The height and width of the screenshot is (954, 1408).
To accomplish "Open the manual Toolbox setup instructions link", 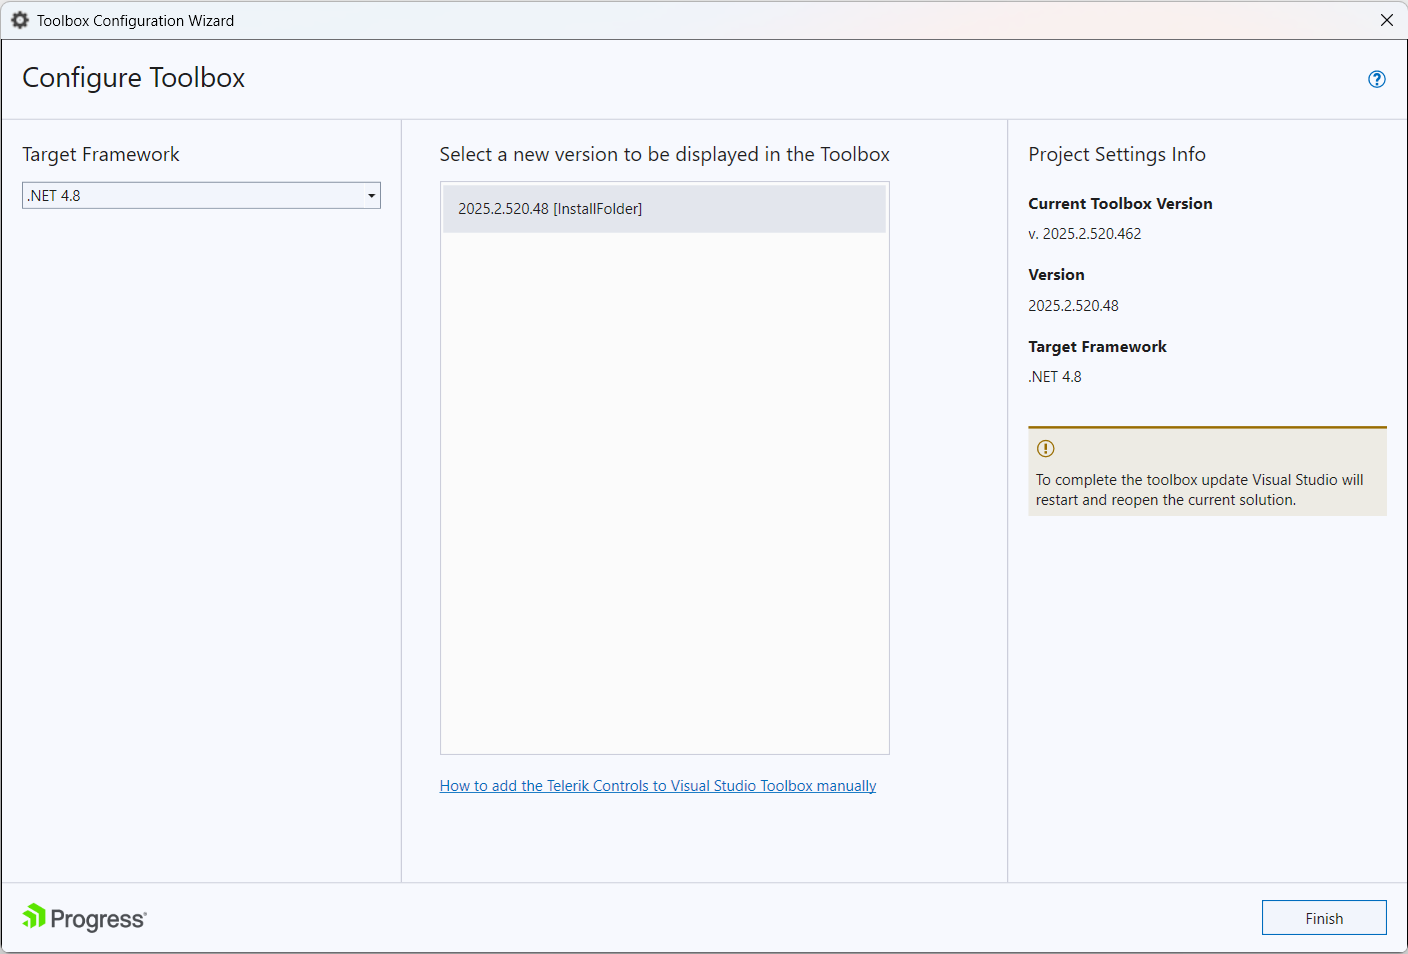I will click(x=658, y=785).
